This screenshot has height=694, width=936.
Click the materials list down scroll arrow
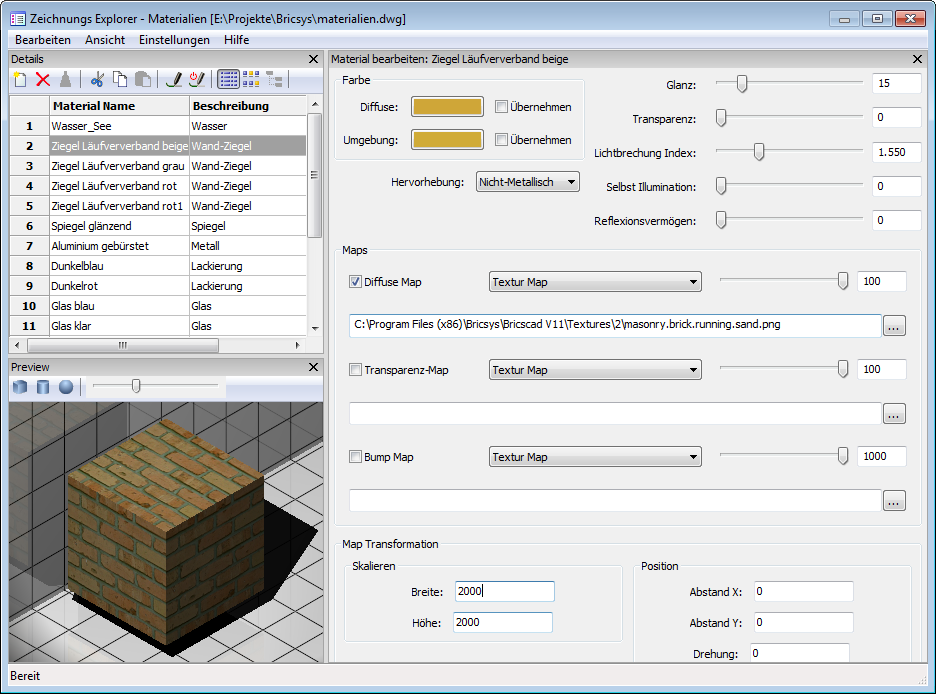(x=315, y=328)
